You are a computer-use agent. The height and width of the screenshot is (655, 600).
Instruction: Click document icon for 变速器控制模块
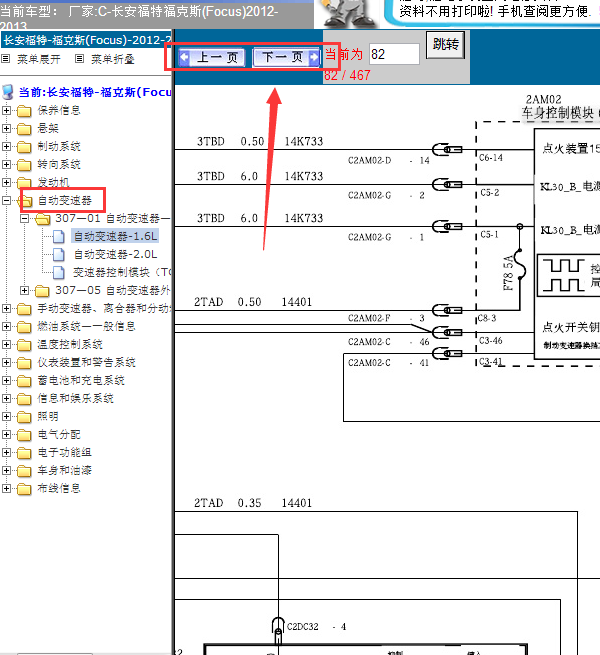coord(59,273)
